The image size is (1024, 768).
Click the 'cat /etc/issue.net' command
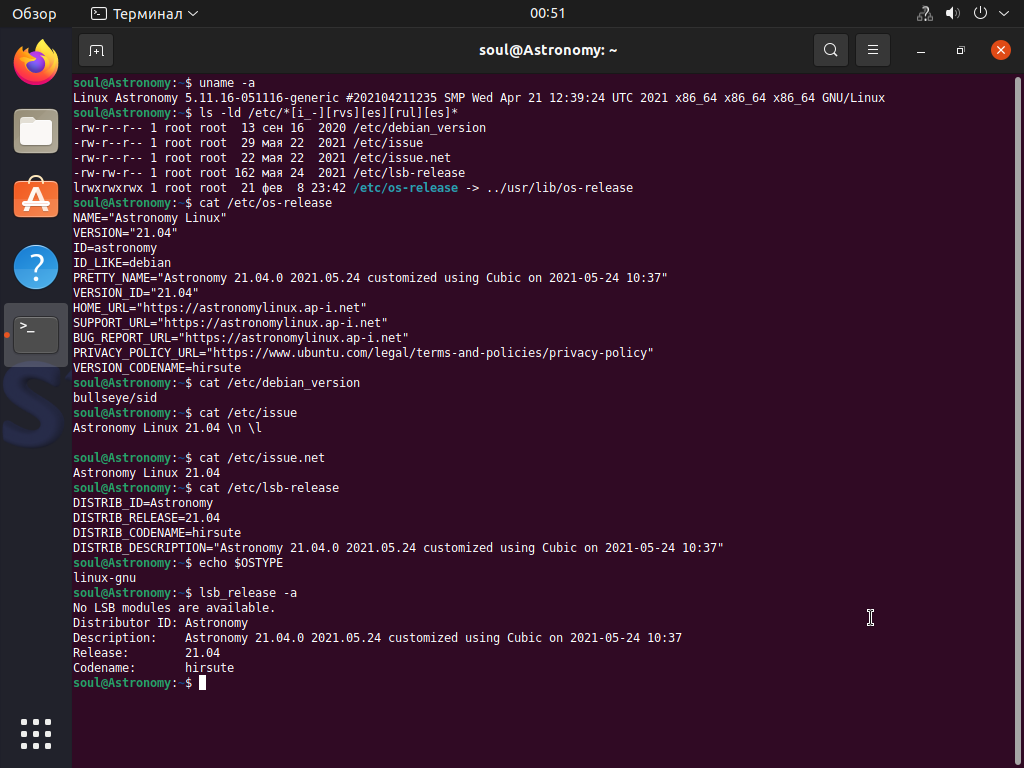pyautogui.click(x=262, y=458)
